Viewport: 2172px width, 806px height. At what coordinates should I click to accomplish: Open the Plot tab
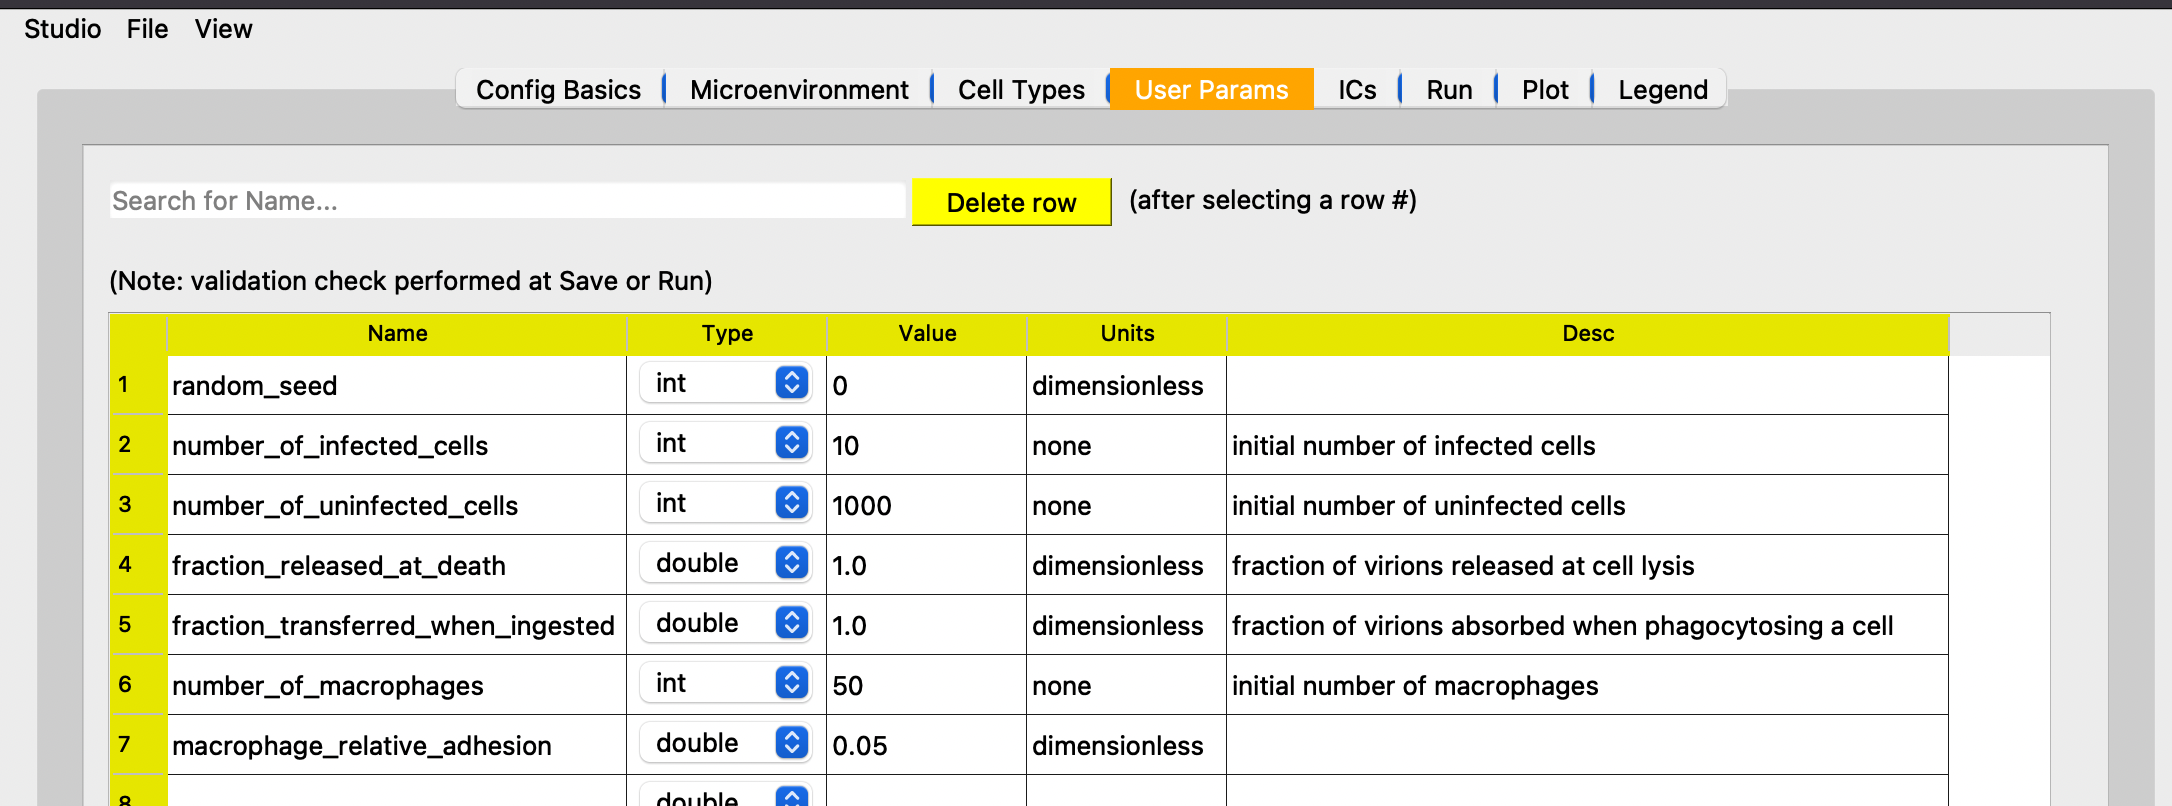point(1545,90)
